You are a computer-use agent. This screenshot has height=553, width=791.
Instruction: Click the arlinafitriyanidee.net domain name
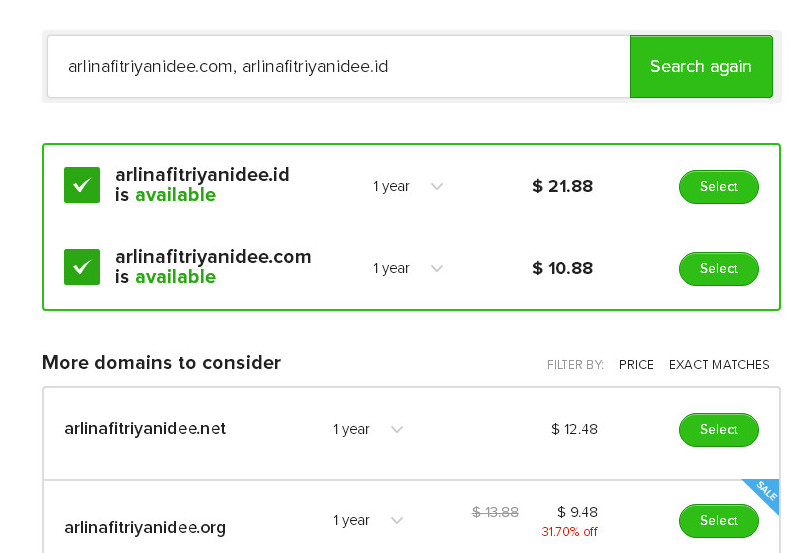pyautogui.click(x=145, y=428)
